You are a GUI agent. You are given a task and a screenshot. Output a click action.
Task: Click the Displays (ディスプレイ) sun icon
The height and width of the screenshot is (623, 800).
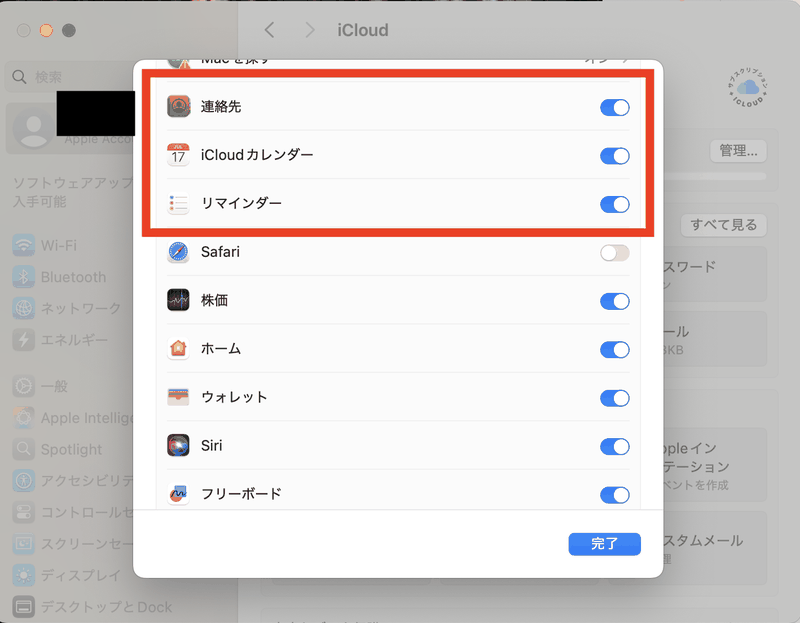(x=23, y=576)
